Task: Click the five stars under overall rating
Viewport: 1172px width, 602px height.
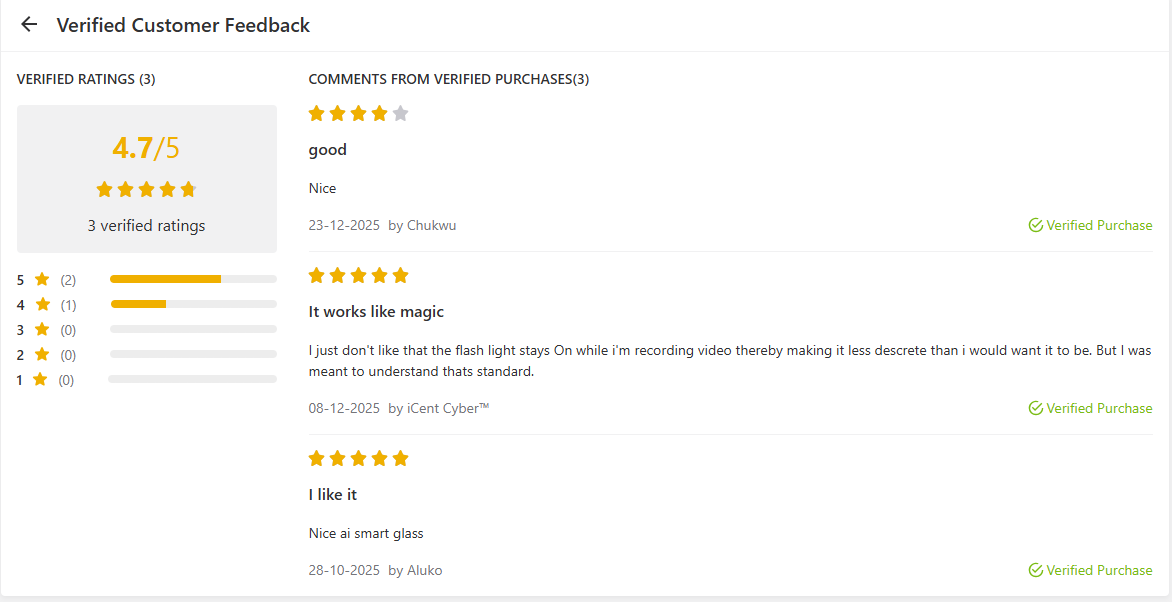Action: pos(146,190)
